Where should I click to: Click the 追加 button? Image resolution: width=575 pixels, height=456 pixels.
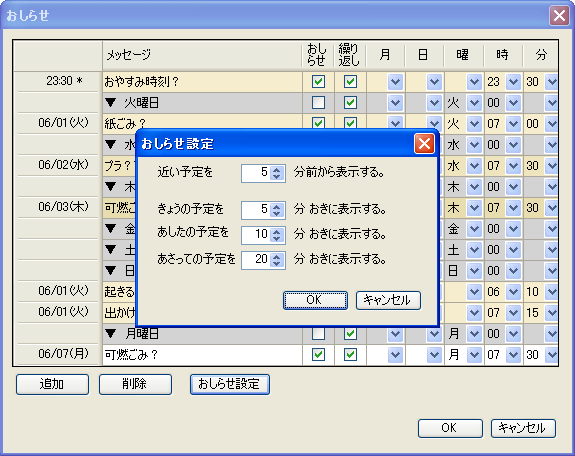(x=52, y=384)
